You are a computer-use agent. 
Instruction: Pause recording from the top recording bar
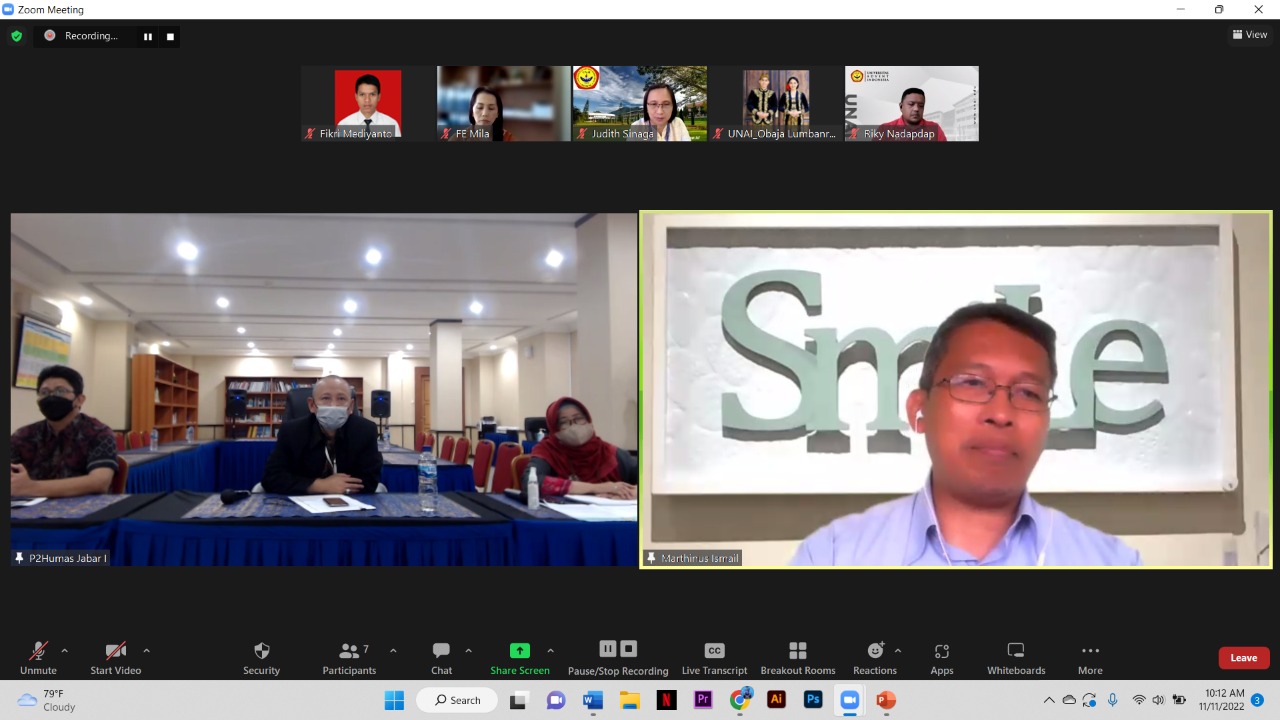click(148, 36)
